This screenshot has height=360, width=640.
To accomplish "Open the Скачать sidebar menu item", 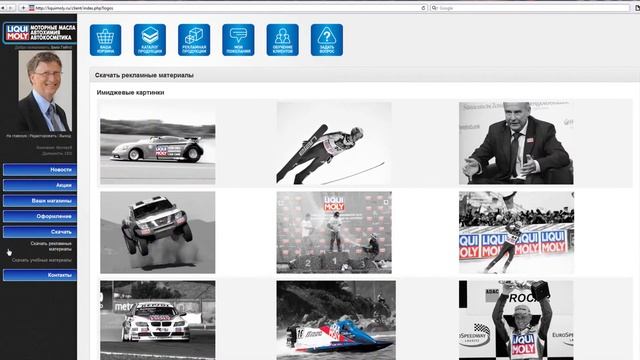I will pyautogui.click(x=40, y=231).
